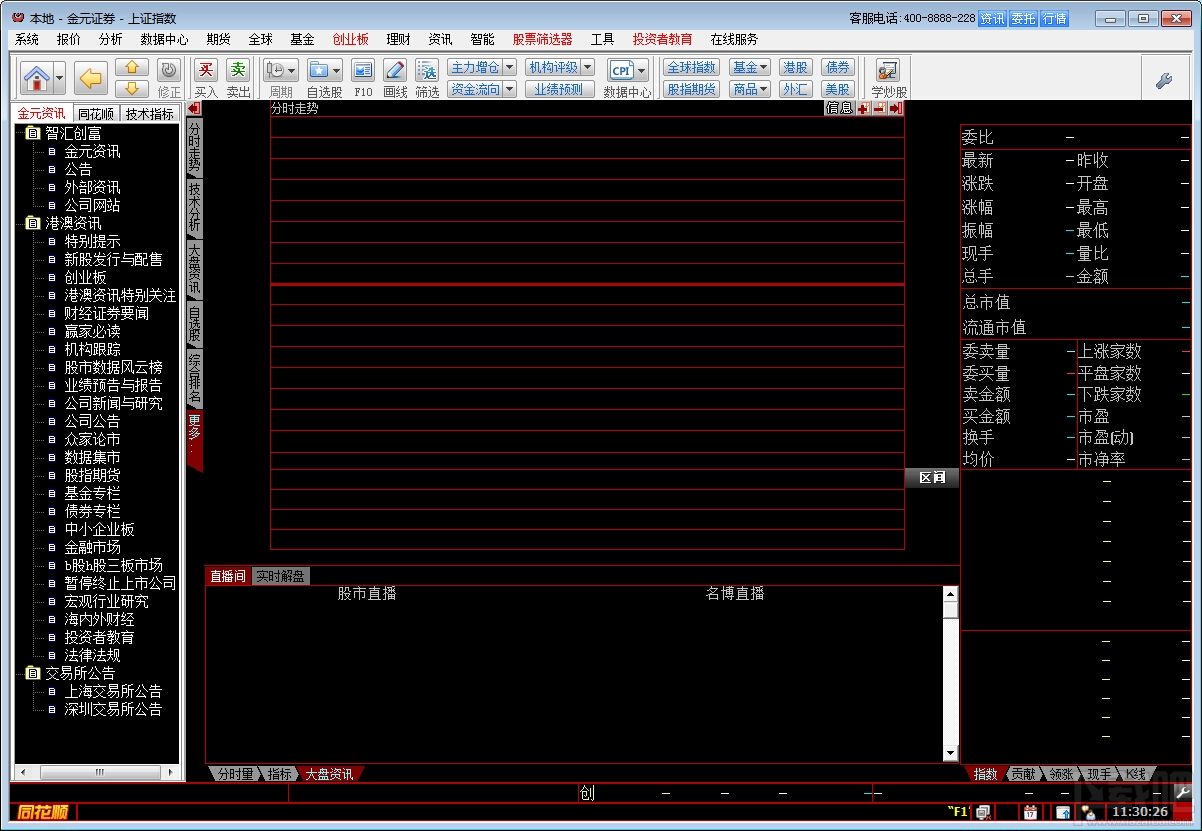Expand the 主力增仓 dropdown arrow

click(509, 67)
